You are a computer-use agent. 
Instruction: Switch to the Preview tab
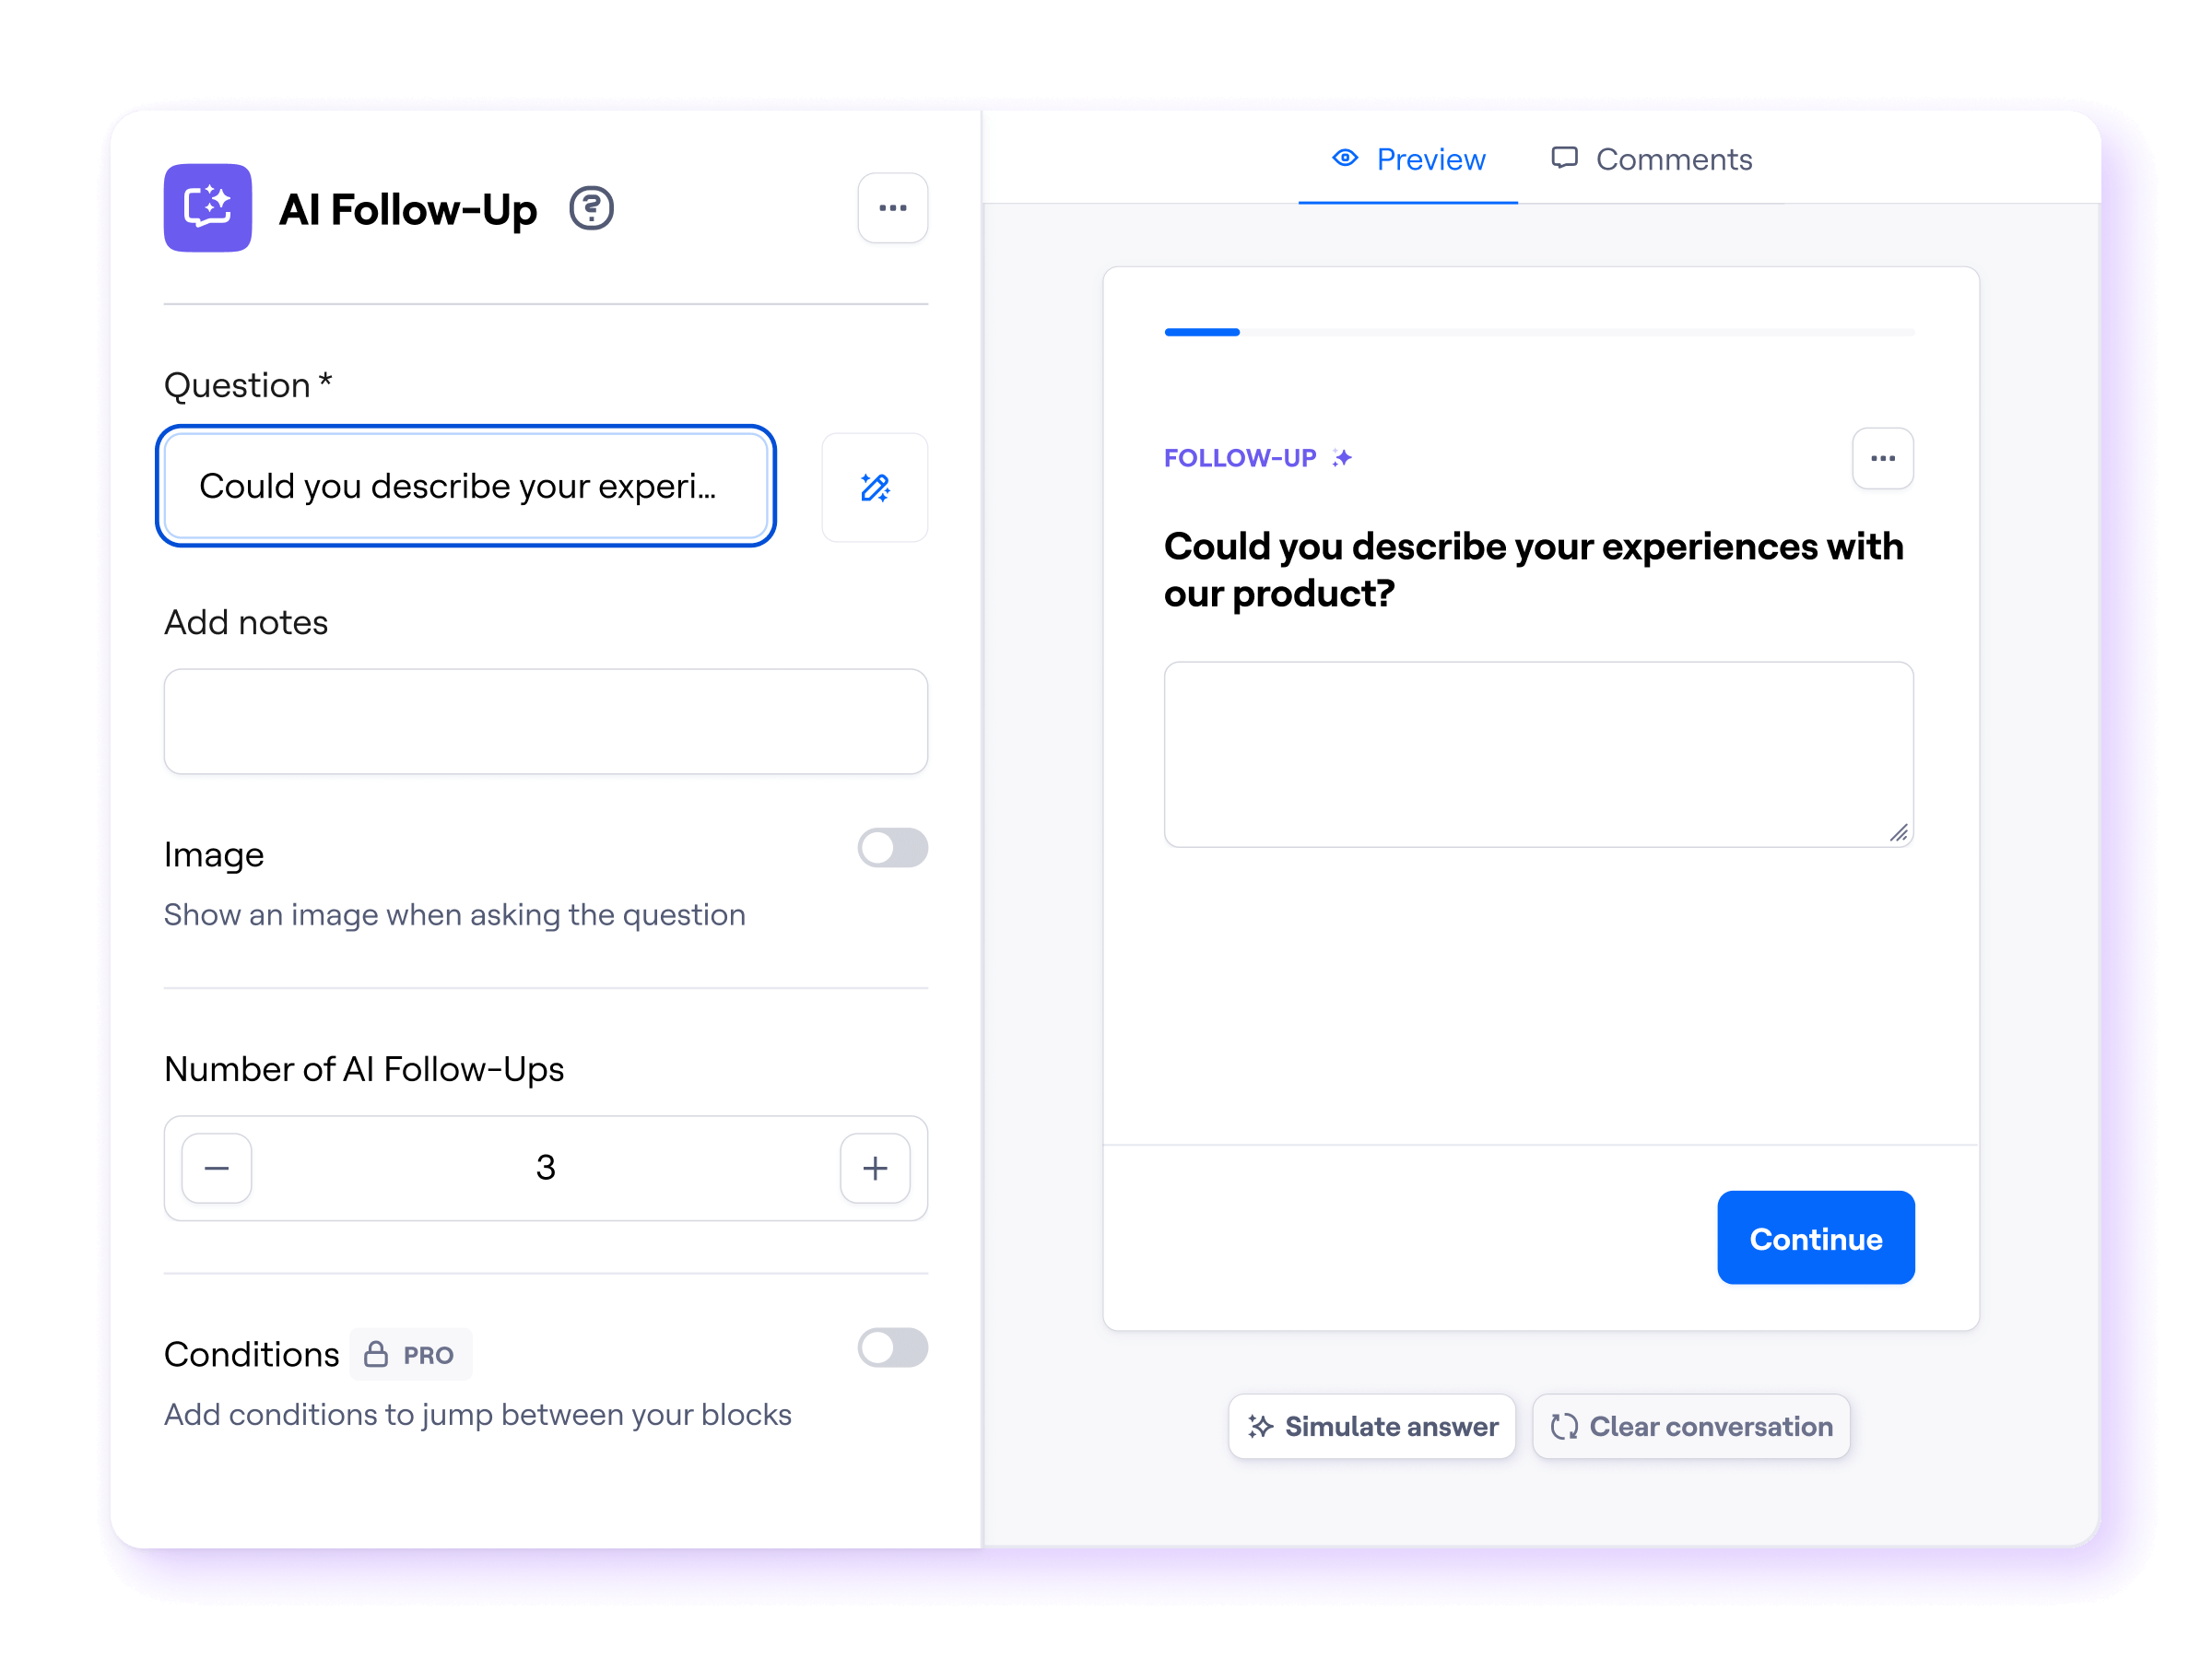tap(1408, 159)
